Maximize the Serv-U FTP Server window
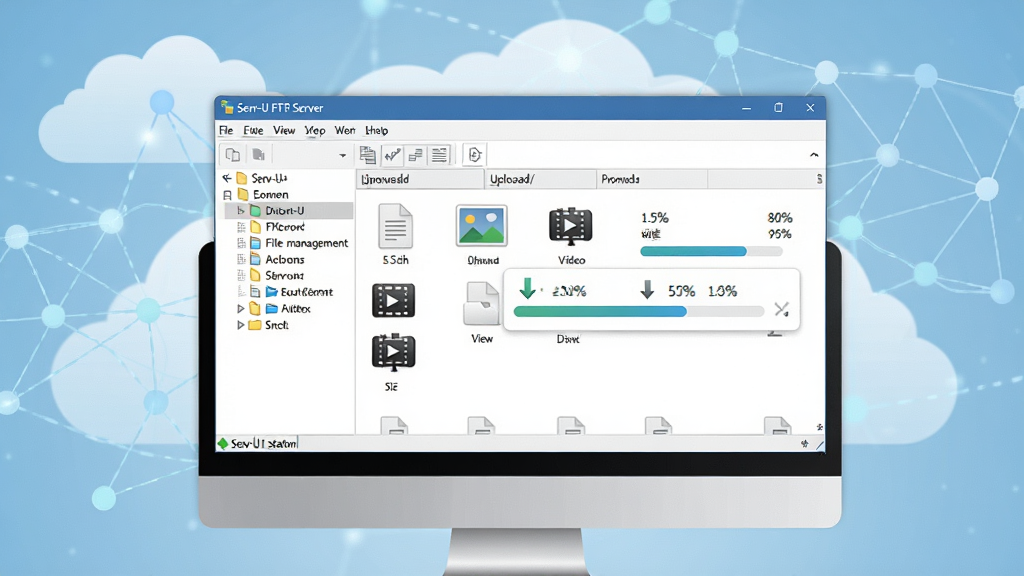The width and height of the screenshot is (1024, 576). point(778,108)
